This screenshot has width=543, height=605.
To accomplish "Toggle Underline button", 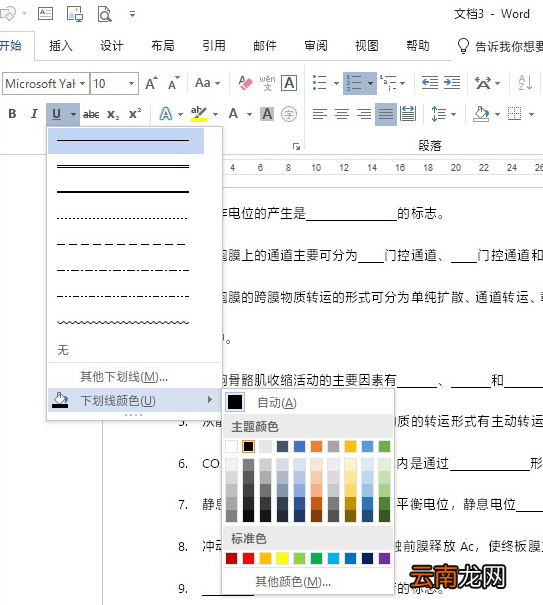I will coord(56,114).
